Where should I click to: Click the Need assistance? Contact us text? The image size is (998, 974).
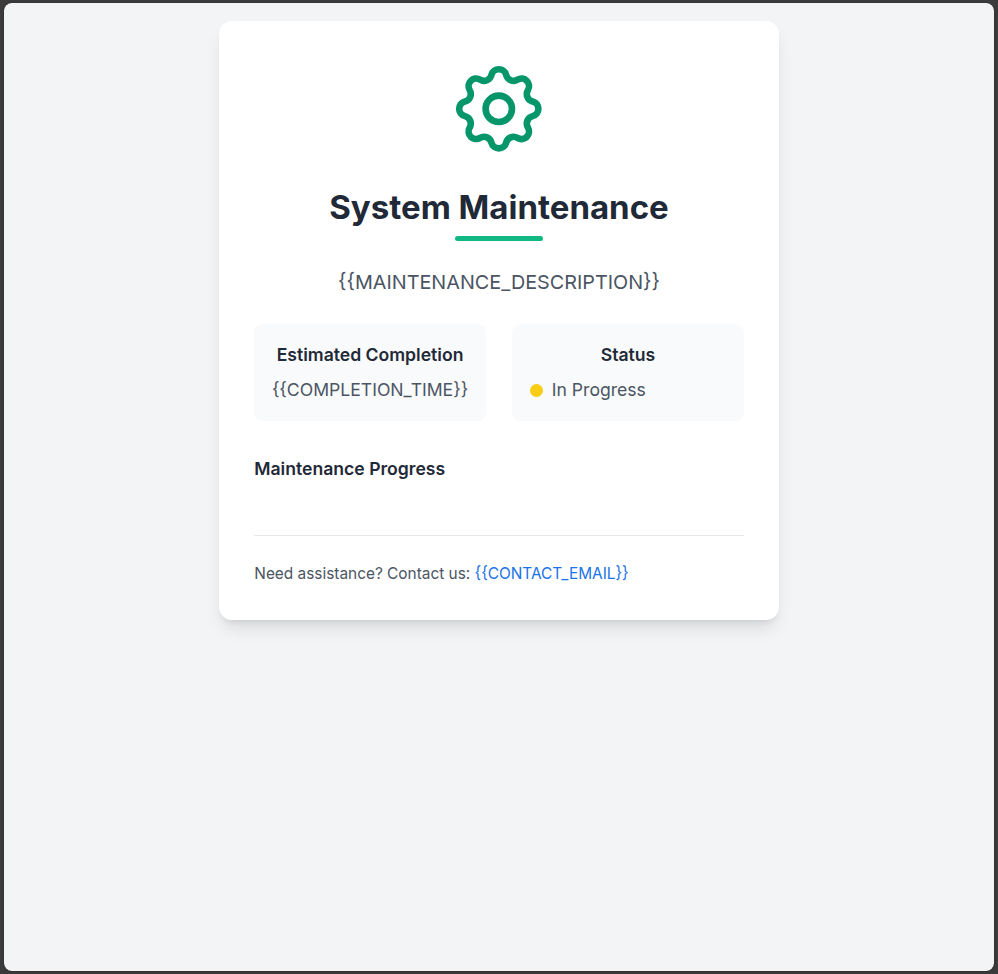[362, 573]
